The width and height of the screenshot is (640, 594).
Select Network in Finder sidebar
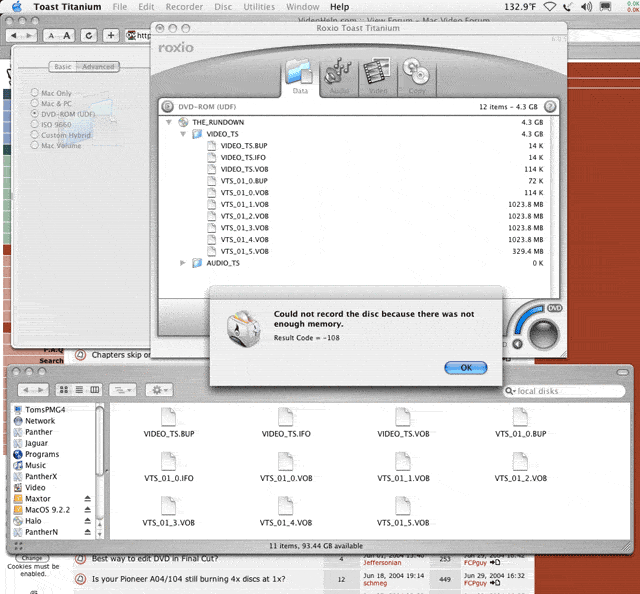[x=40, y=420]
